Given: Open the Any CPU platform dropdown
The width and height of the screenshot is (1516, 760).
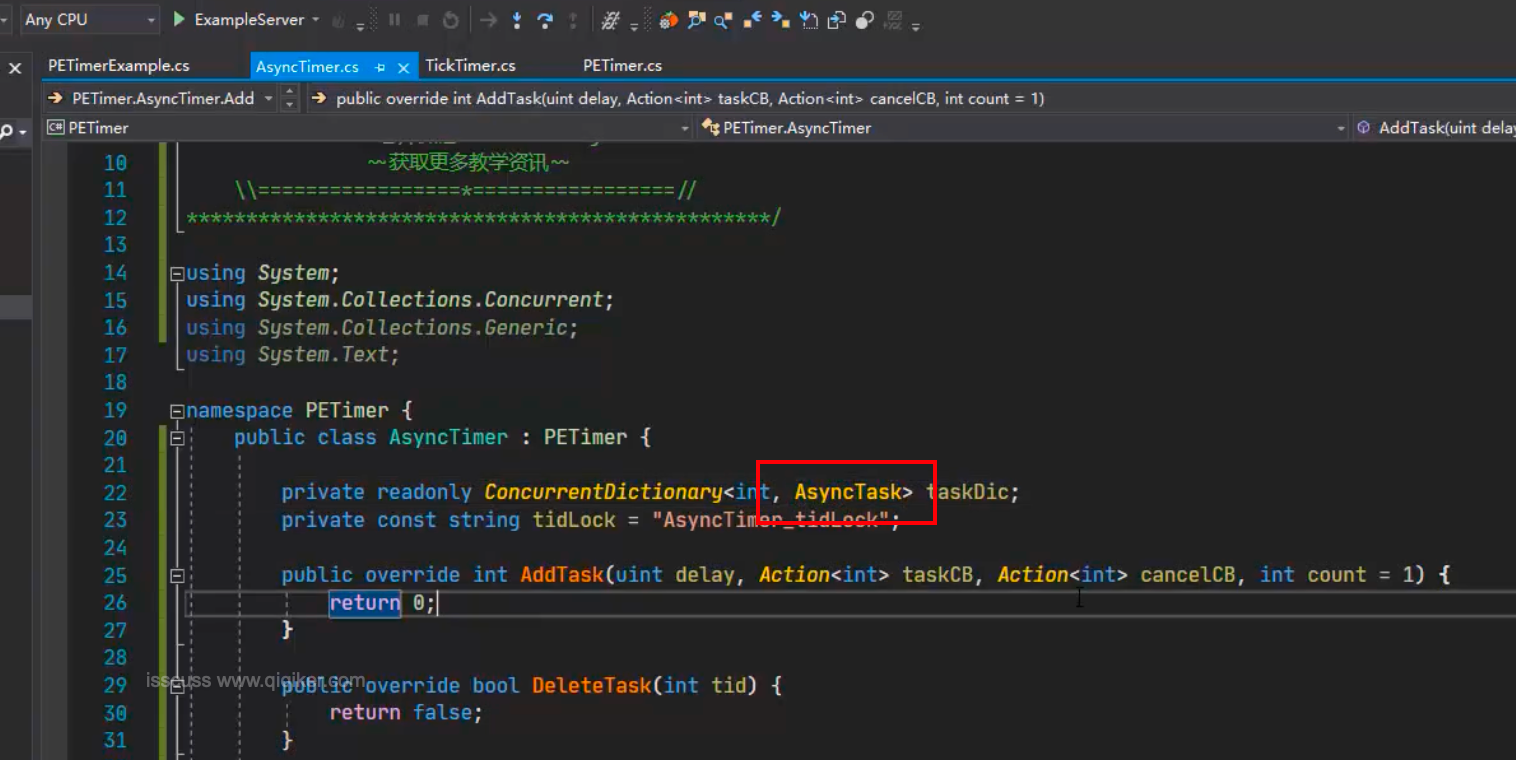Looking at the screenshot, I should (89, 19).
